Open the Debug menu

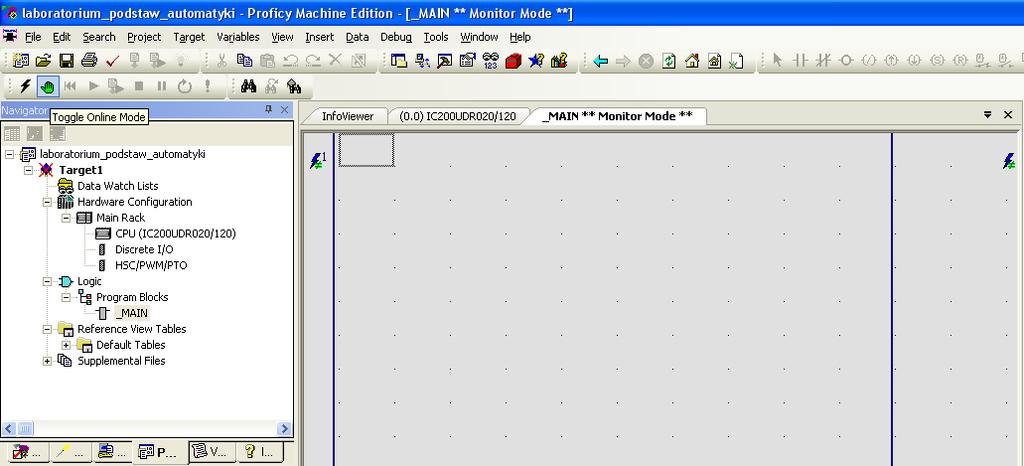[396, 37]
